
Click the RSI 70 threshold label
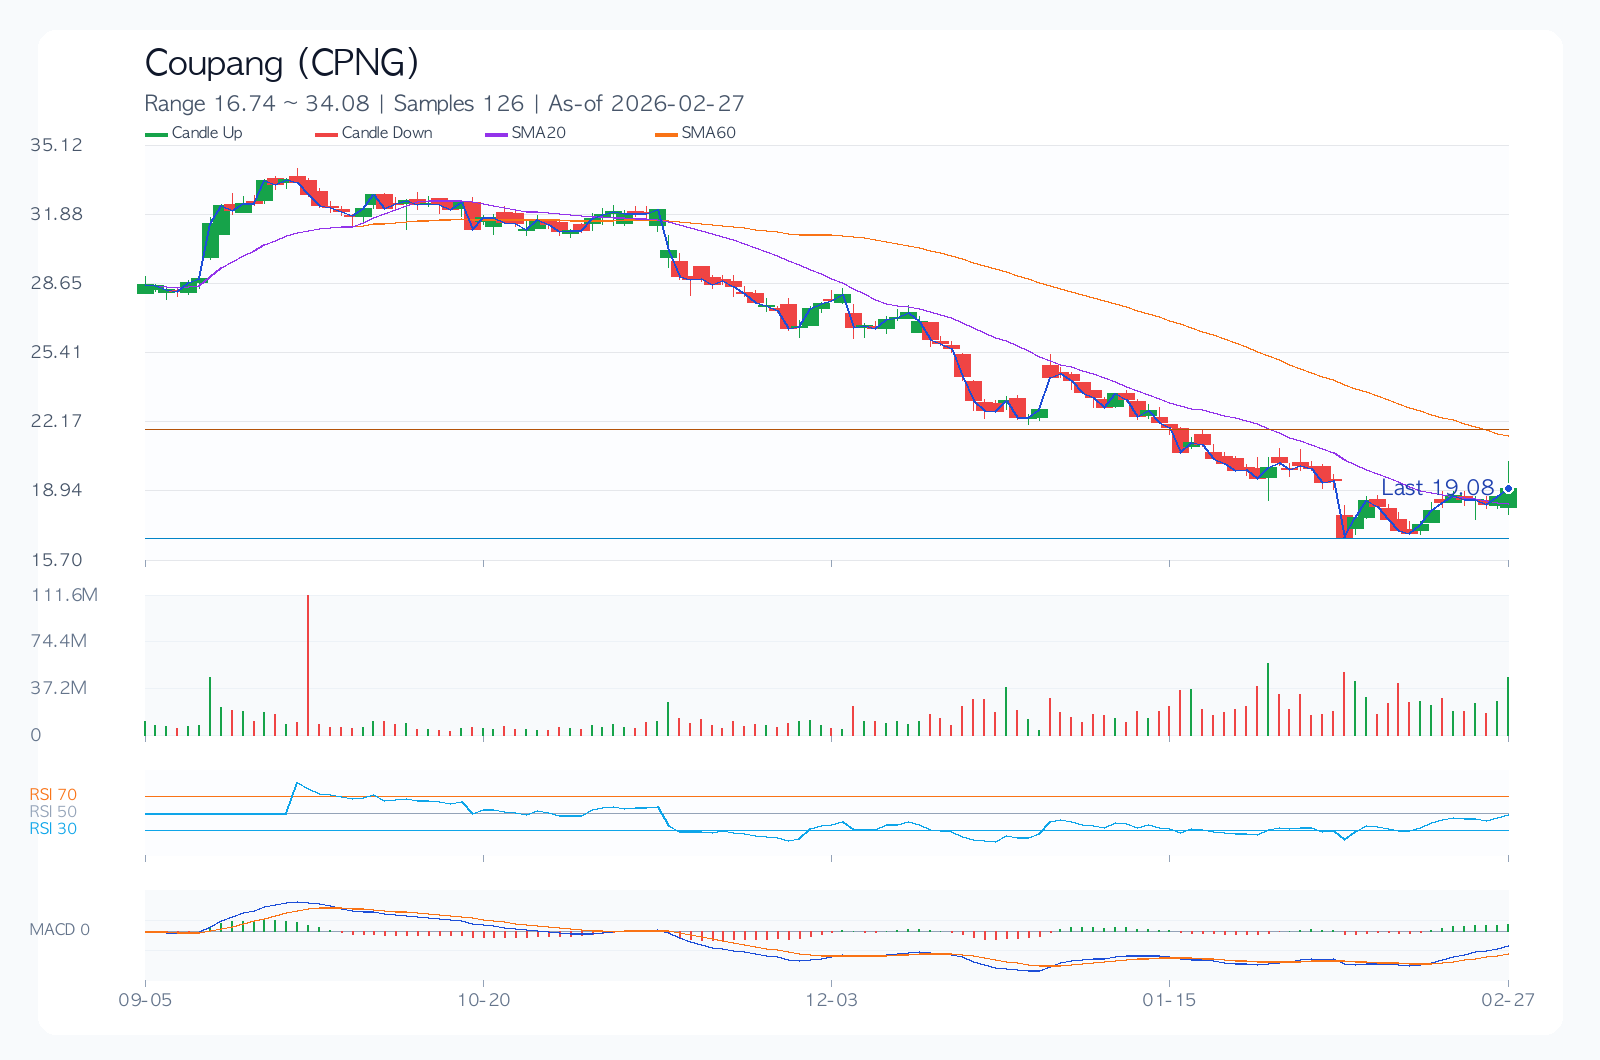(53, 795)
